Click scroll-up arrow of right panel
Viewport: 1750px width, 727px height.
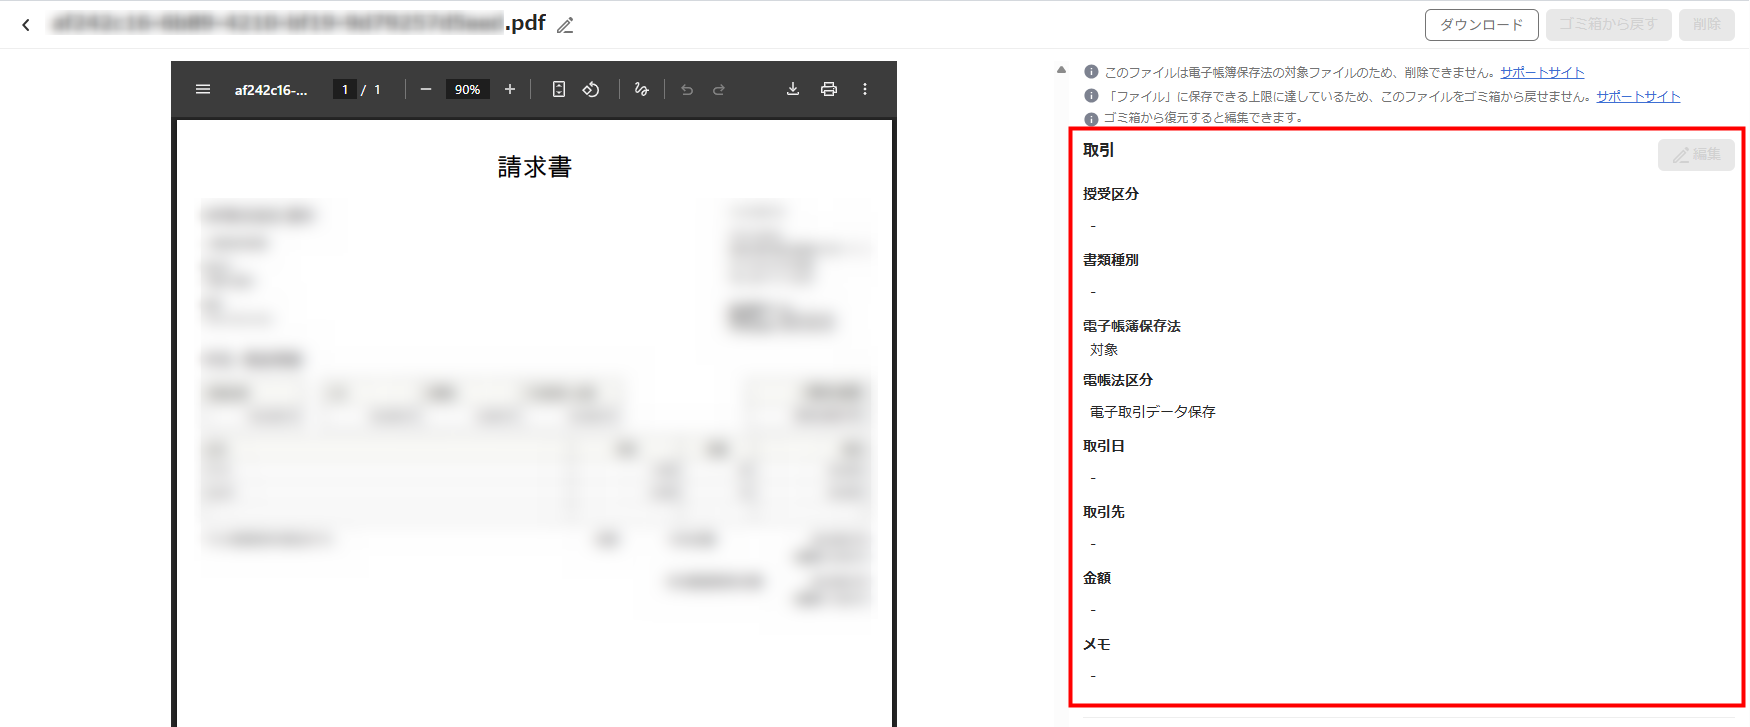click(x=1061, y=70)
